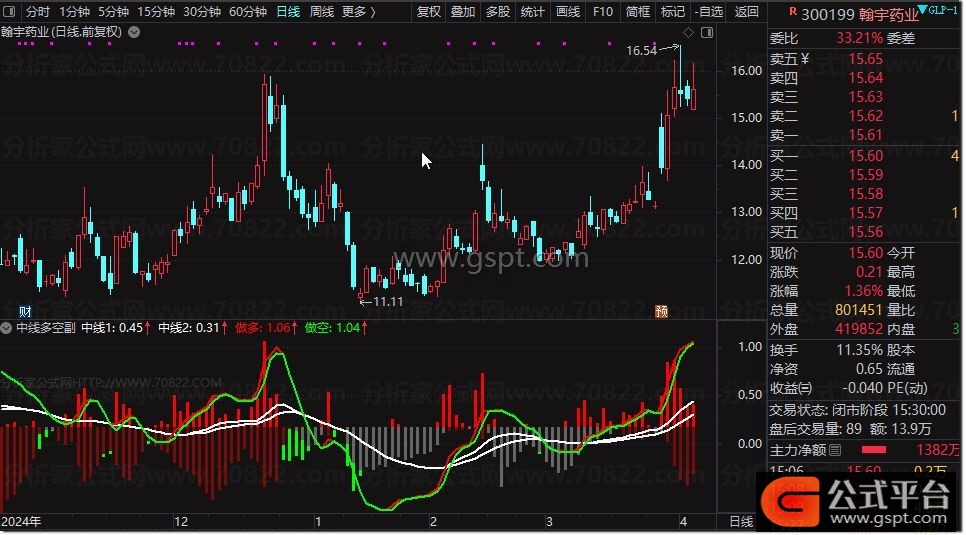The height and width of the screenshot is (535, 966).
Task: Select the 30分钟 period
Action: (x=202, y=11)
